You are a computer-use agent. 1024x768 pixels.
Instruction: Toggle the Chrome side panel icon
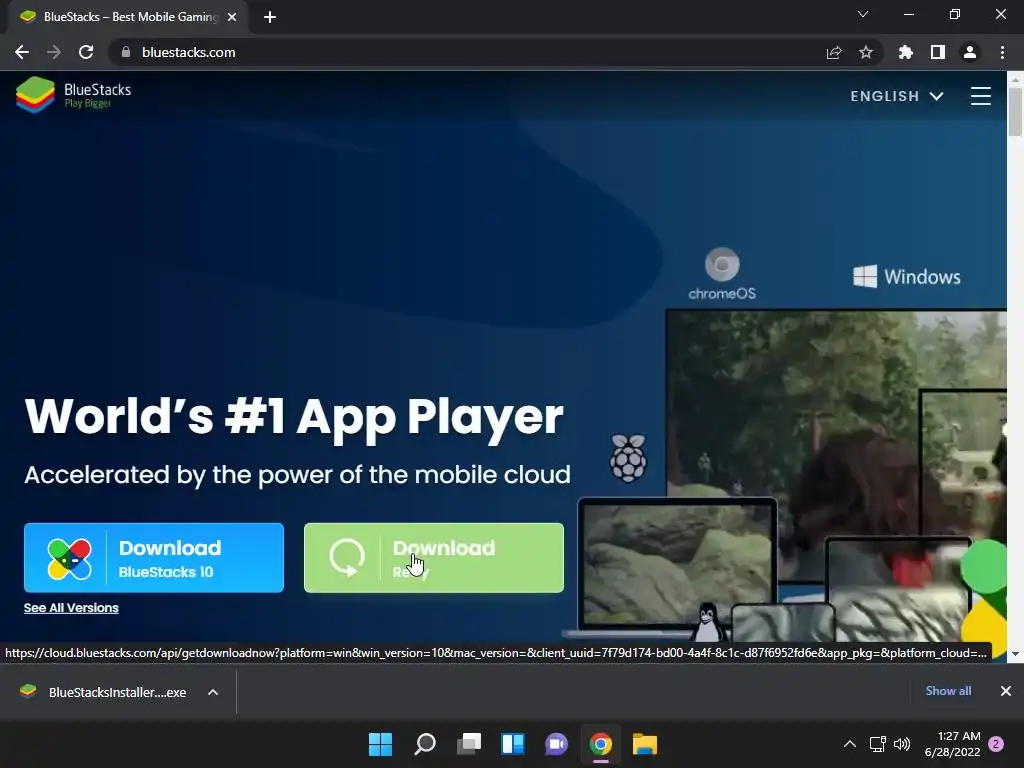point(938,52)
